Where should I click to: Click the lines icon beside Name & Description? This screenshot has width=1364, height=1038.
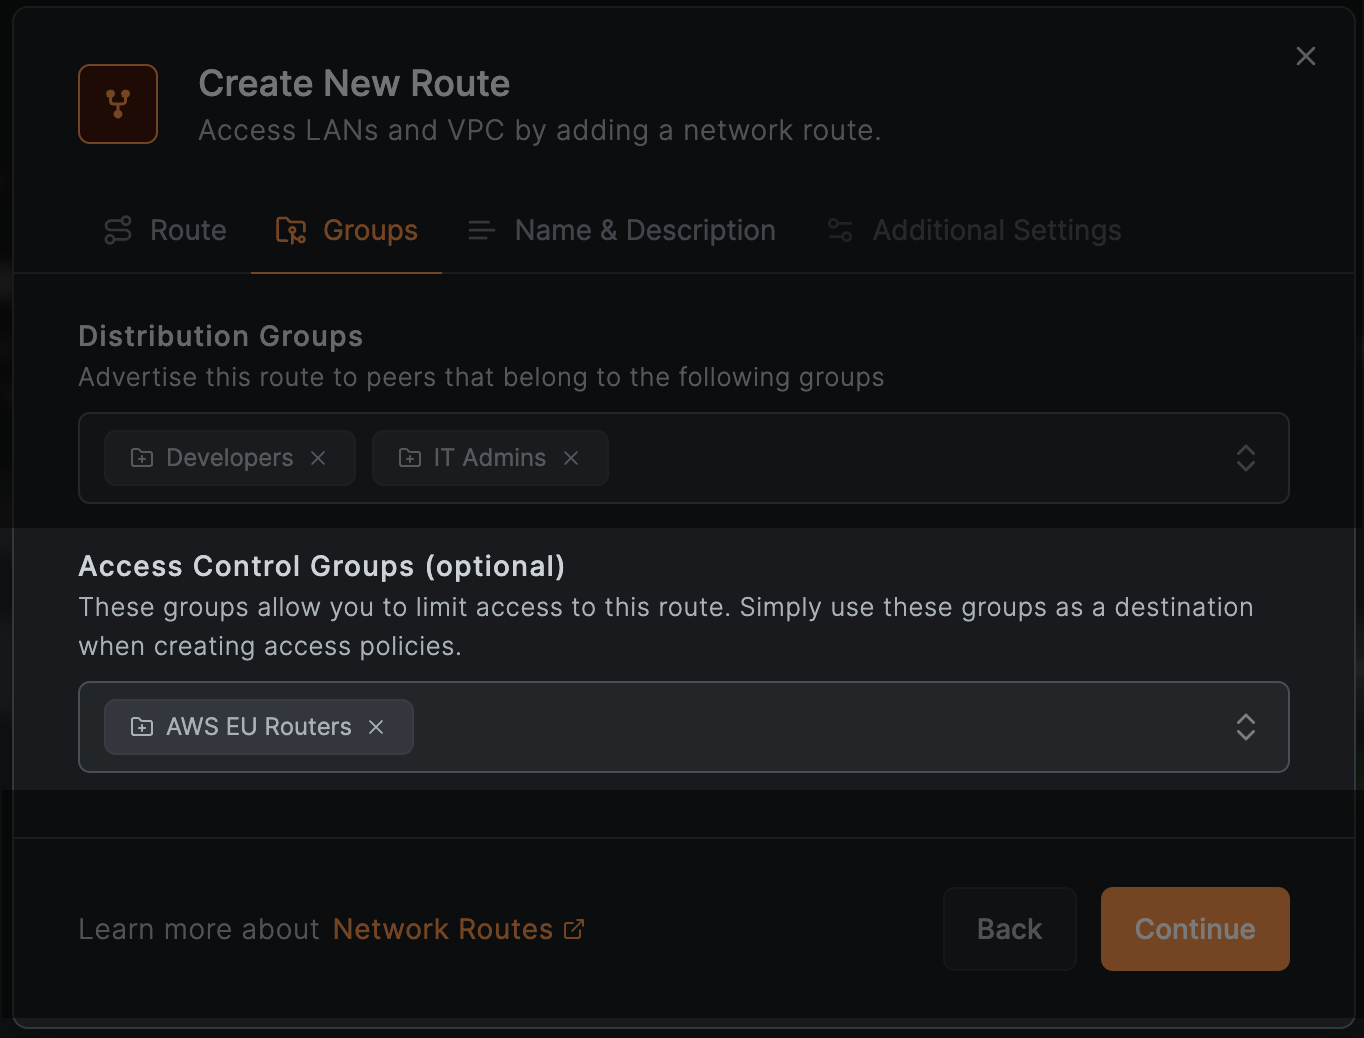tap(481, 229)
